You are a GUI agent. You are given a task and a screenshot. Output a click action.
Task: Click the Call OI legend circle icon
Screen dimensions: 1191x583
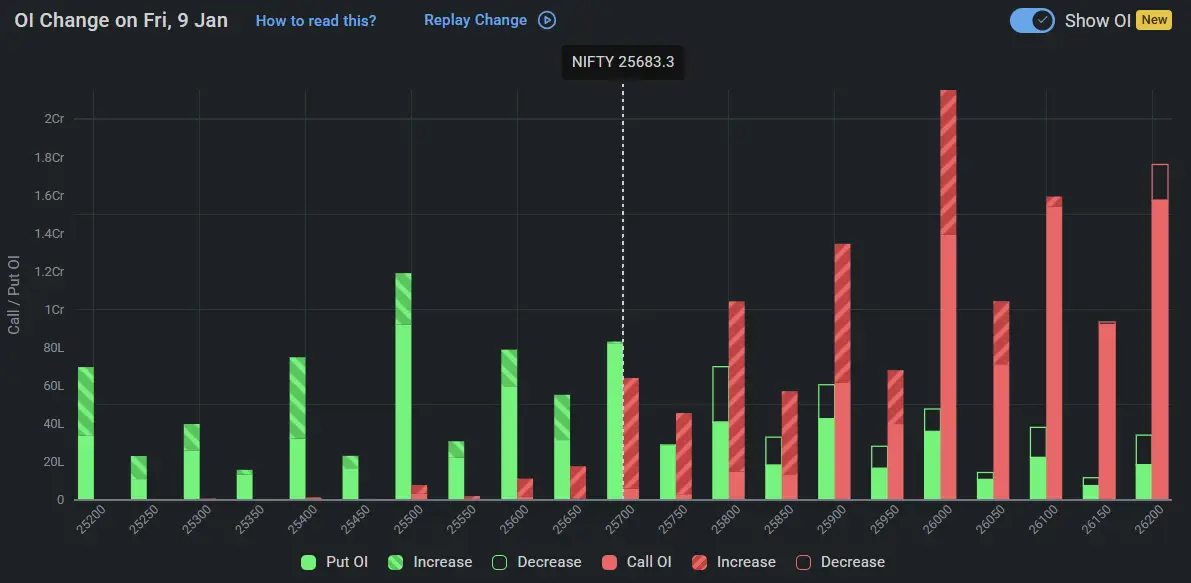pyautogui.click(x=611, y=561)
